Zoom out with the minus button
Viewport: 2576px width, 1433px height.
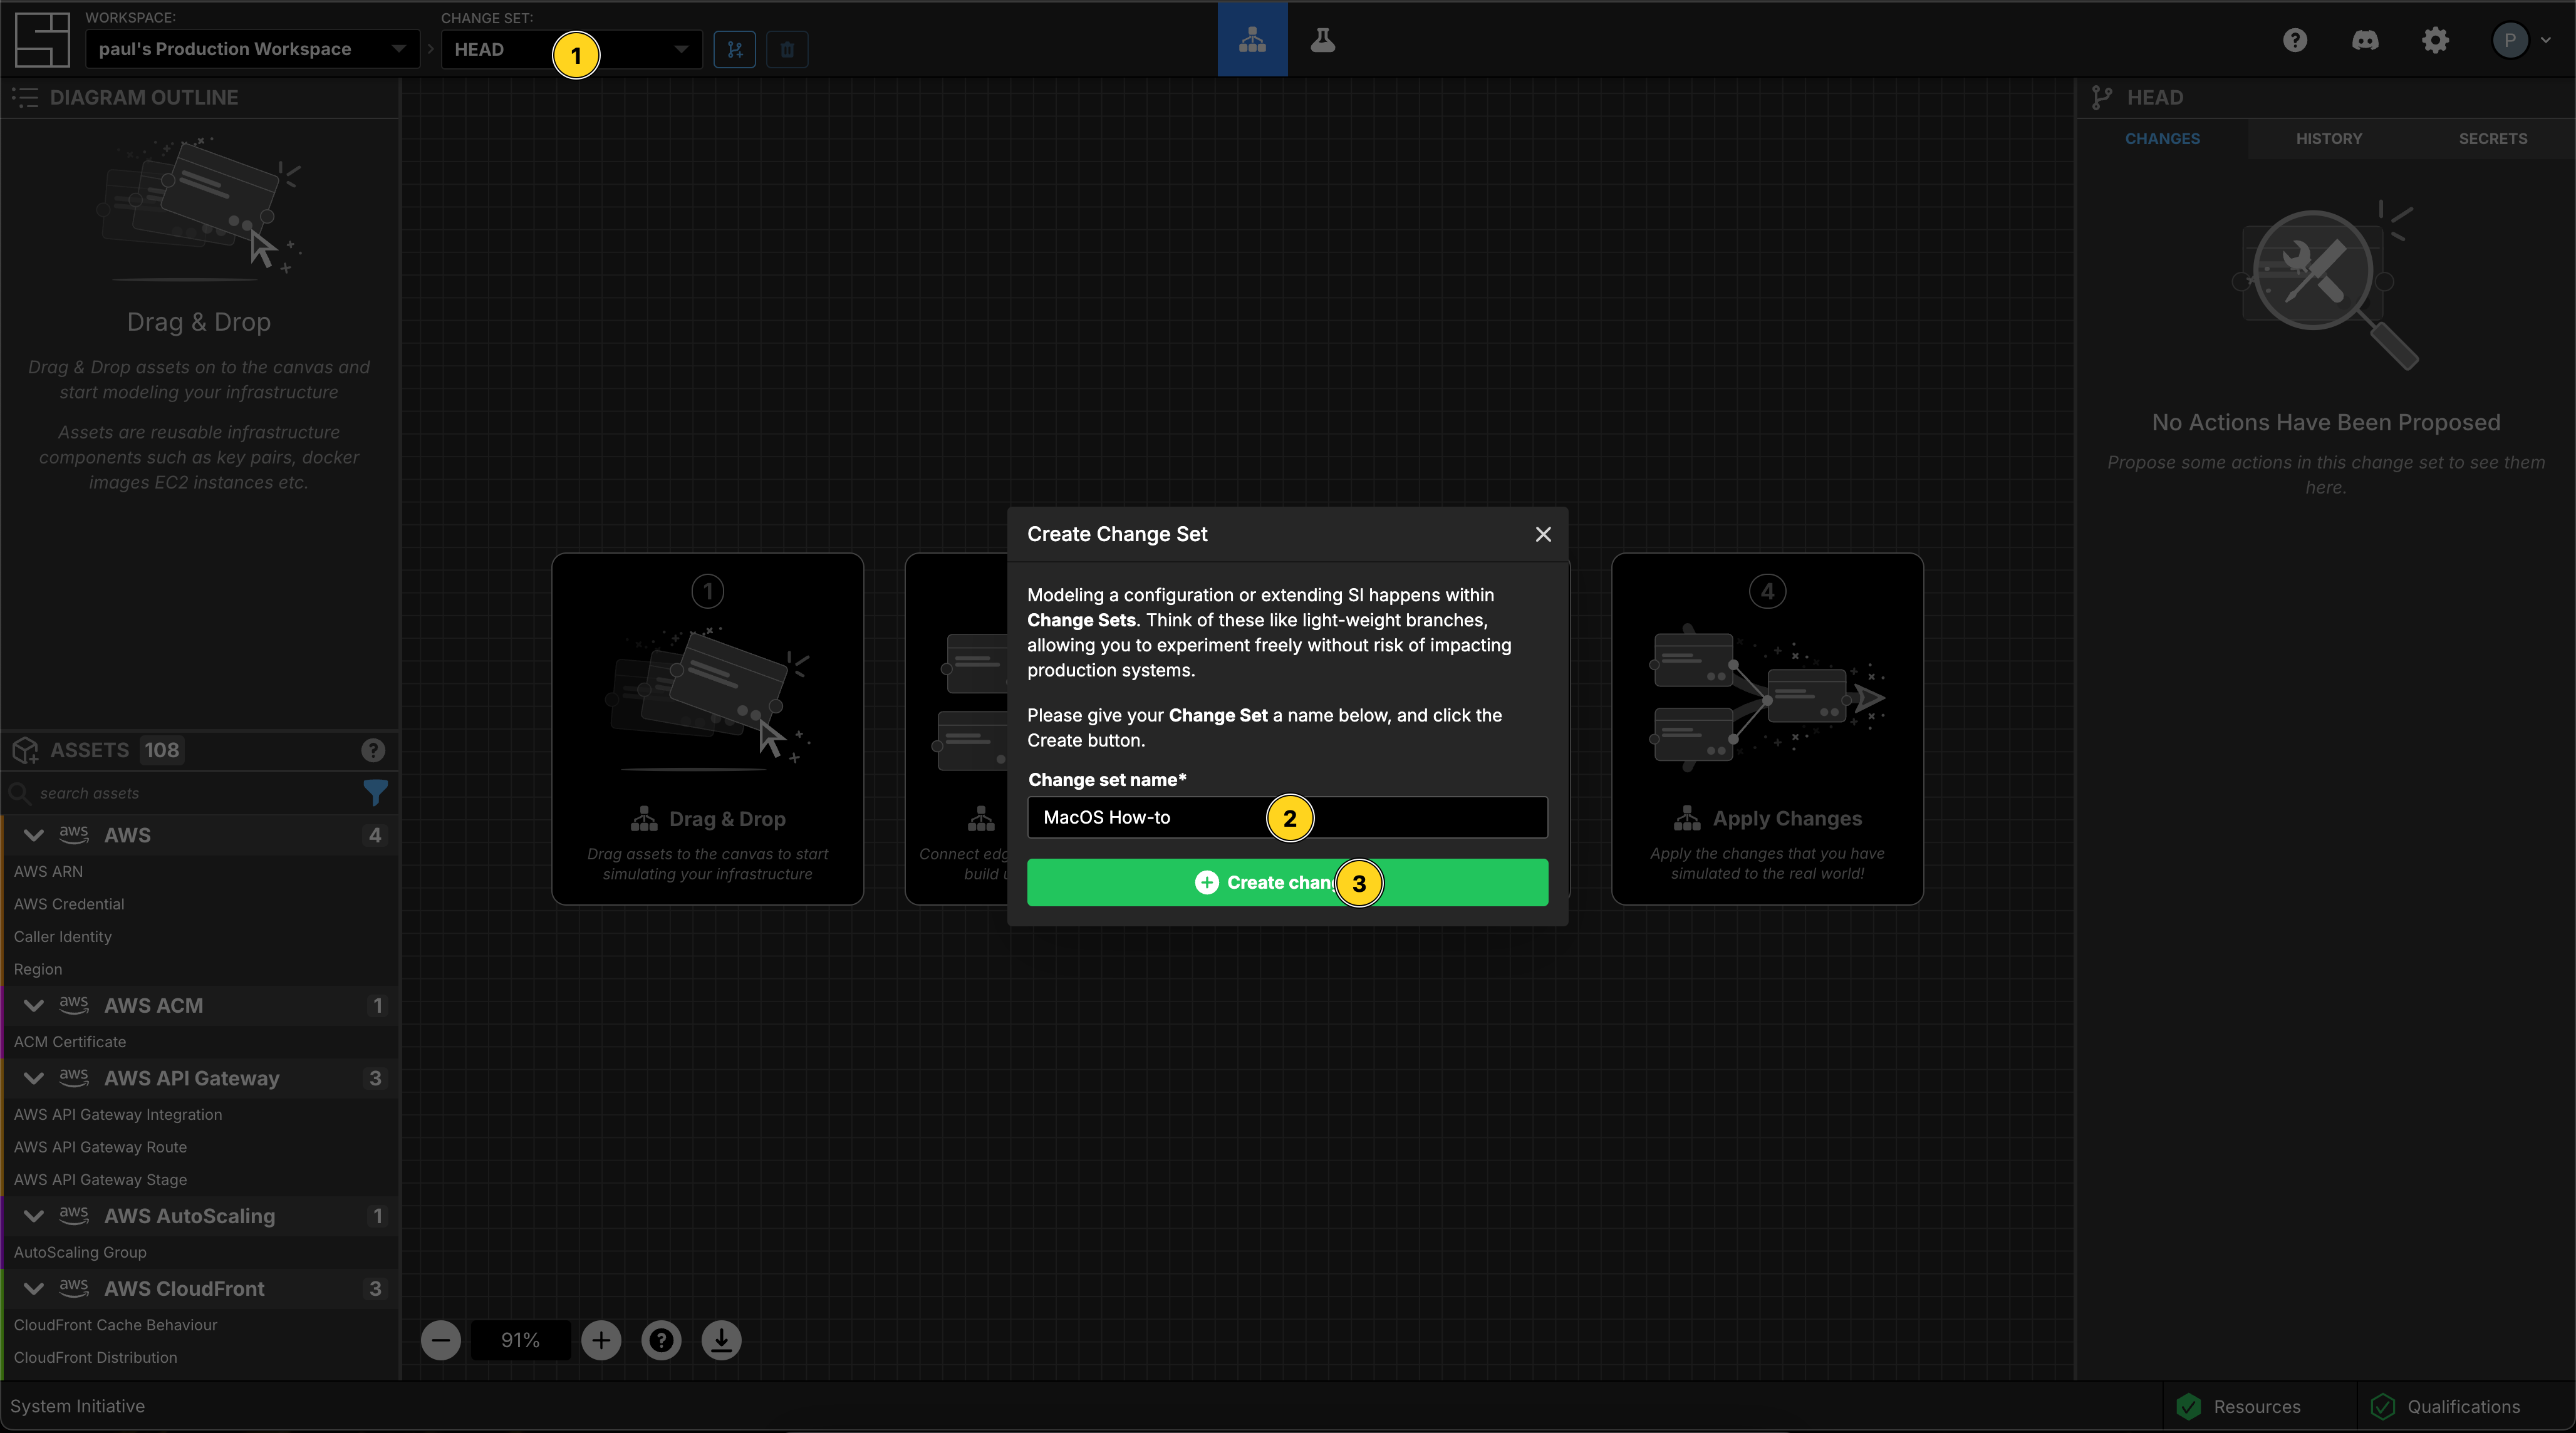441,1340
